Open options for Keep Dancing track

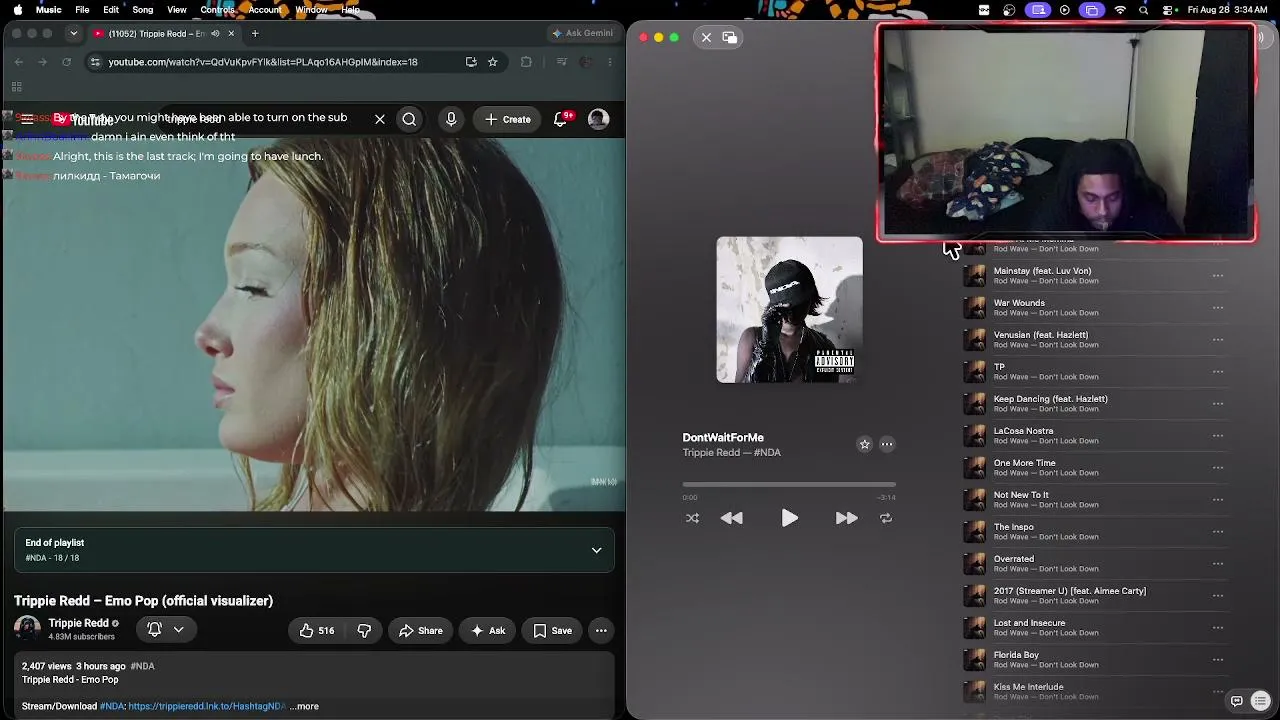(x=1218, y=404)
